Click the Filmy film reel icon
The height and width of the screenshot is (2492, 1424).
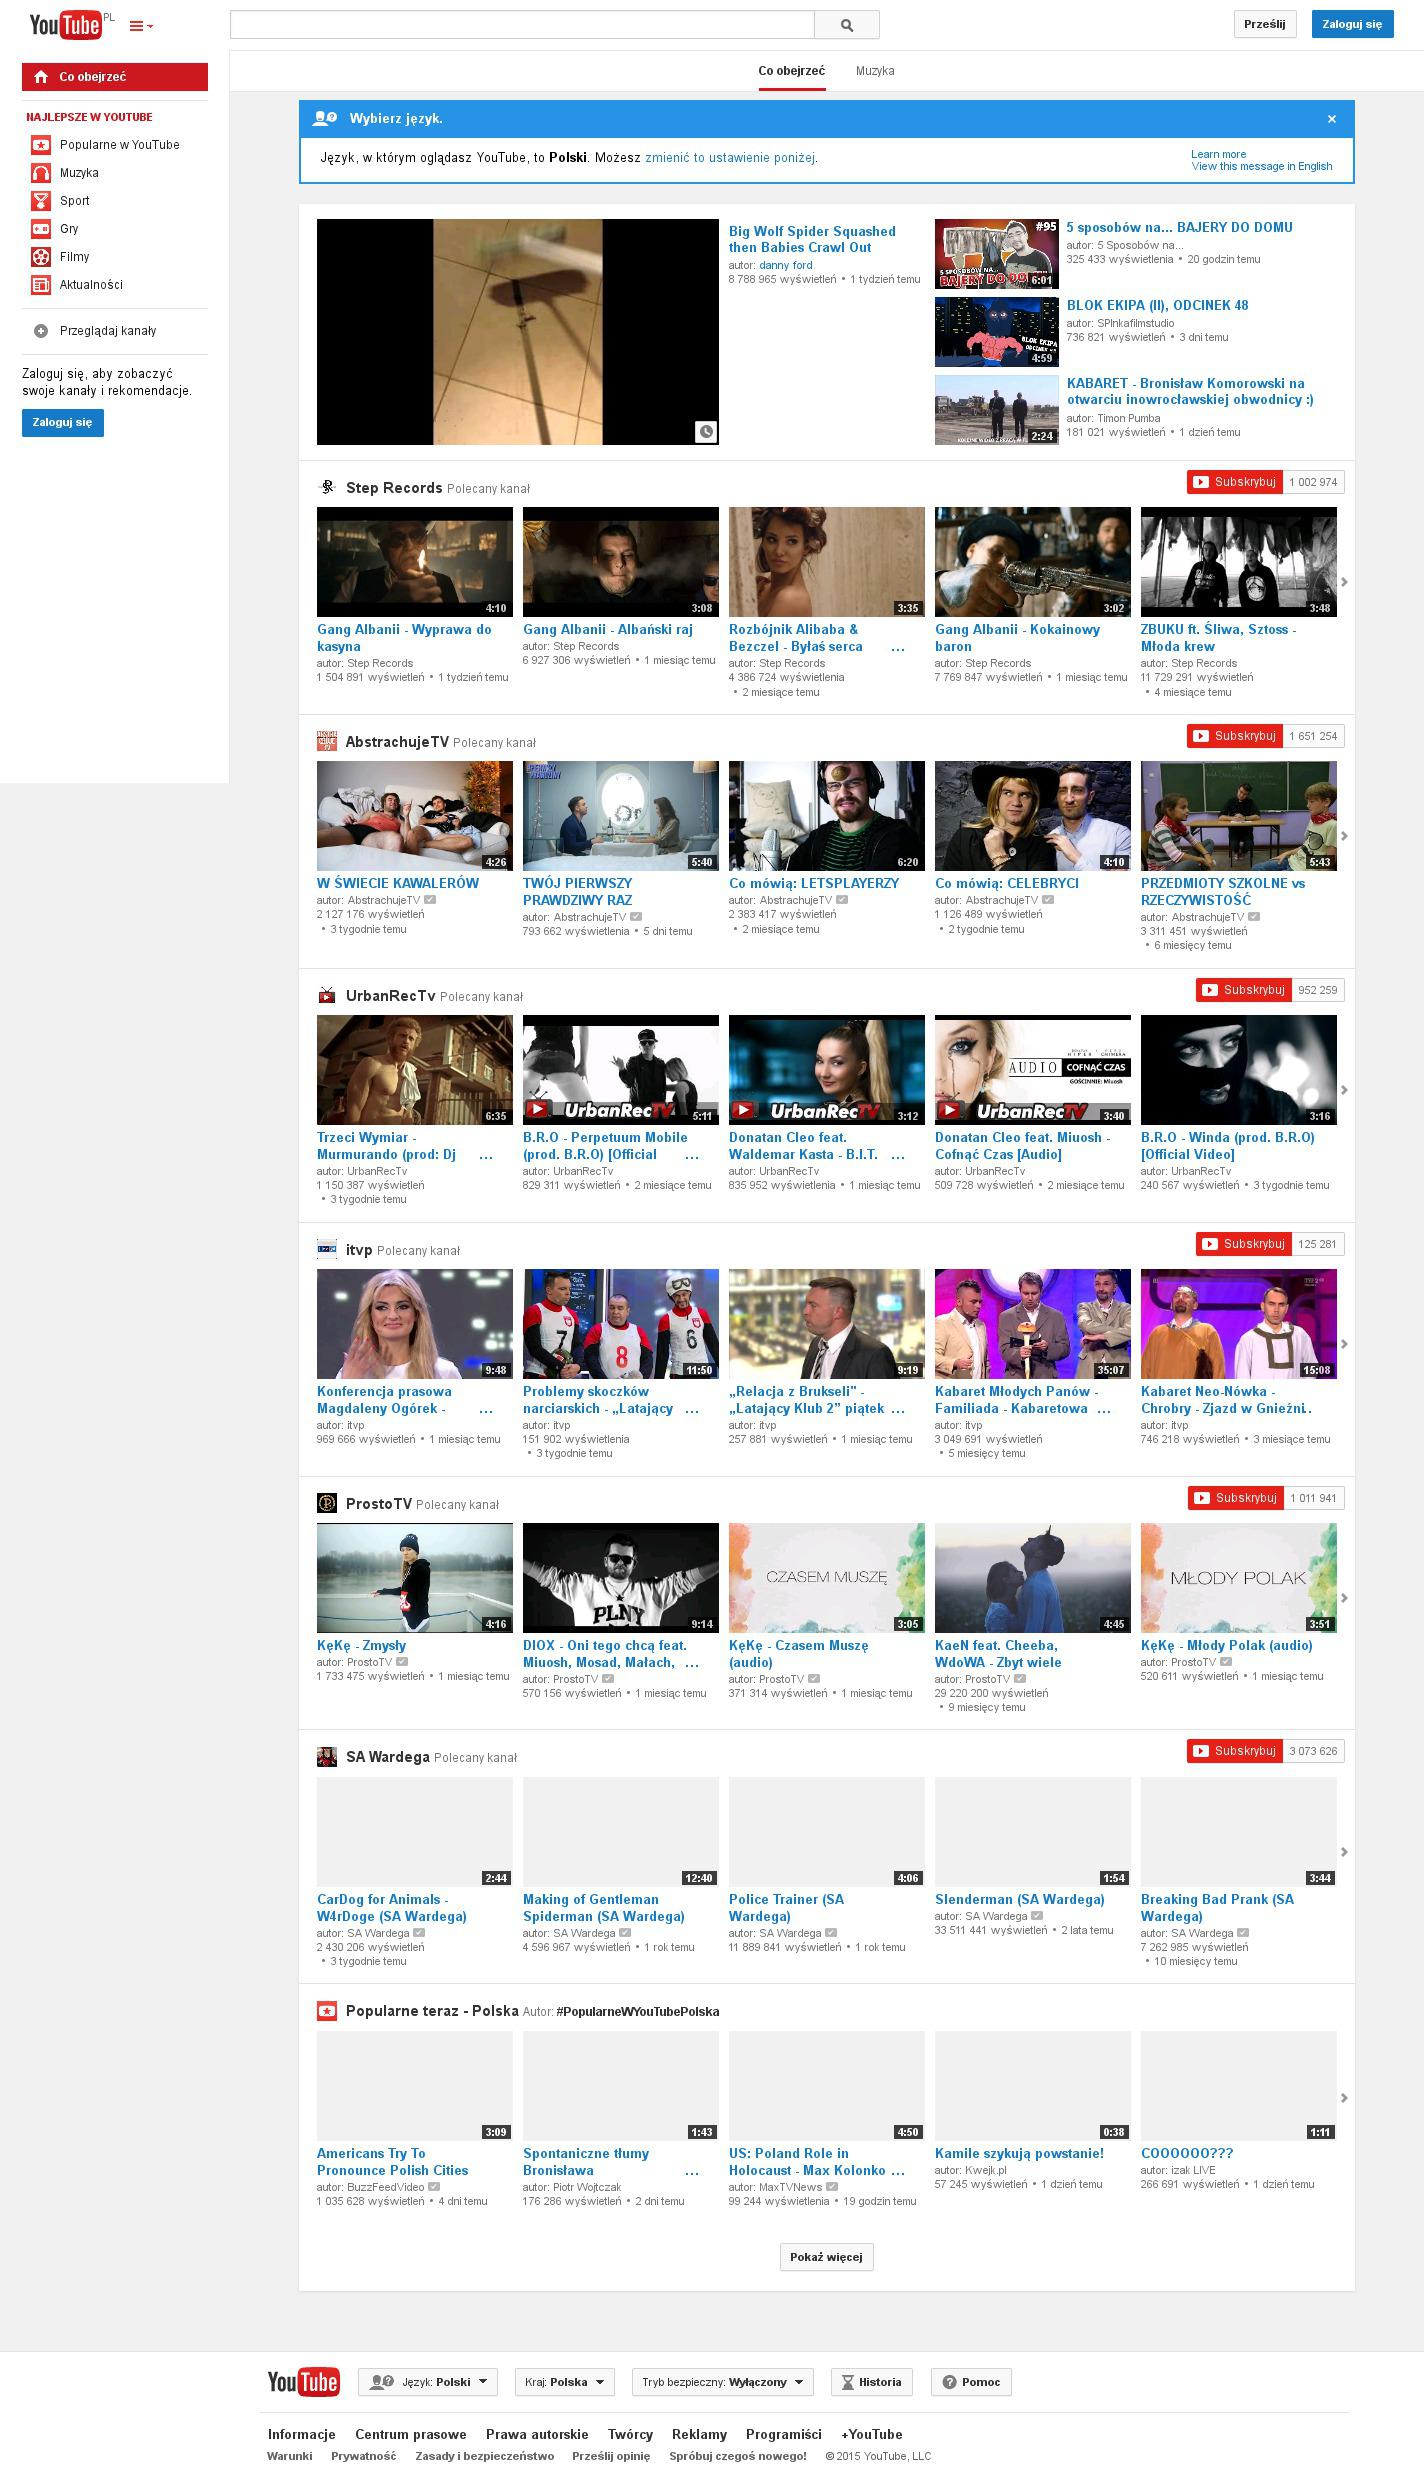[41, 257]
